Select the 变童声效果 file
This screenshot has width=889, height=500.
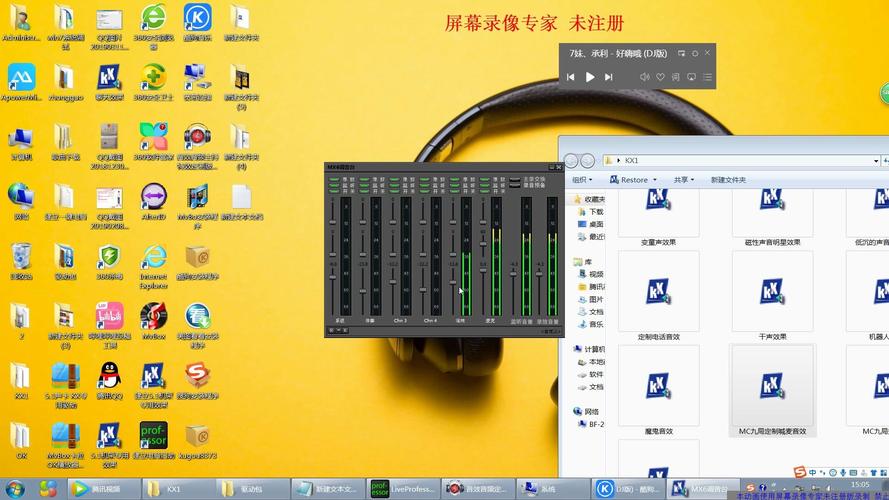point(658,220)
